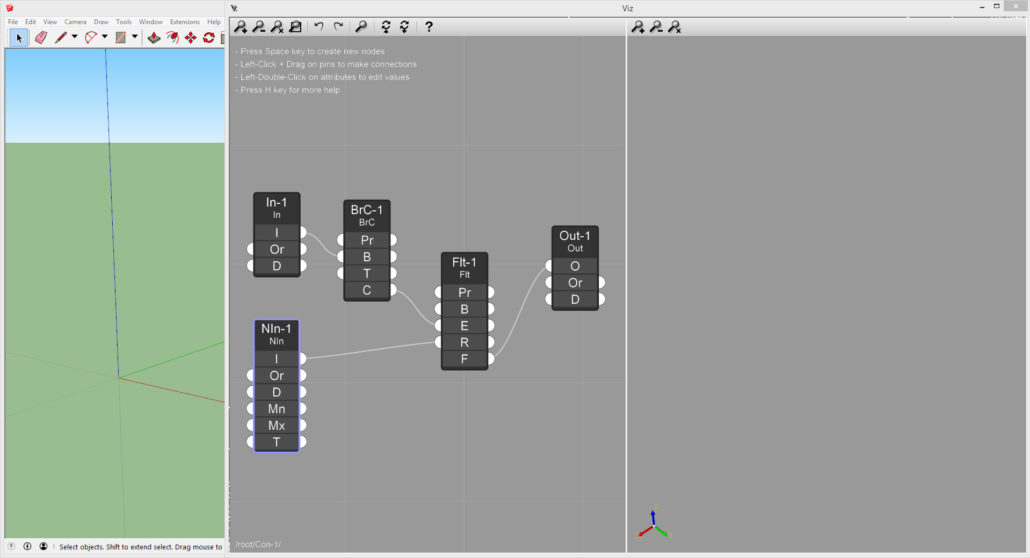Expand shape tool dropdown arrow
The image size is (1030, 558).
pos(134,38)
